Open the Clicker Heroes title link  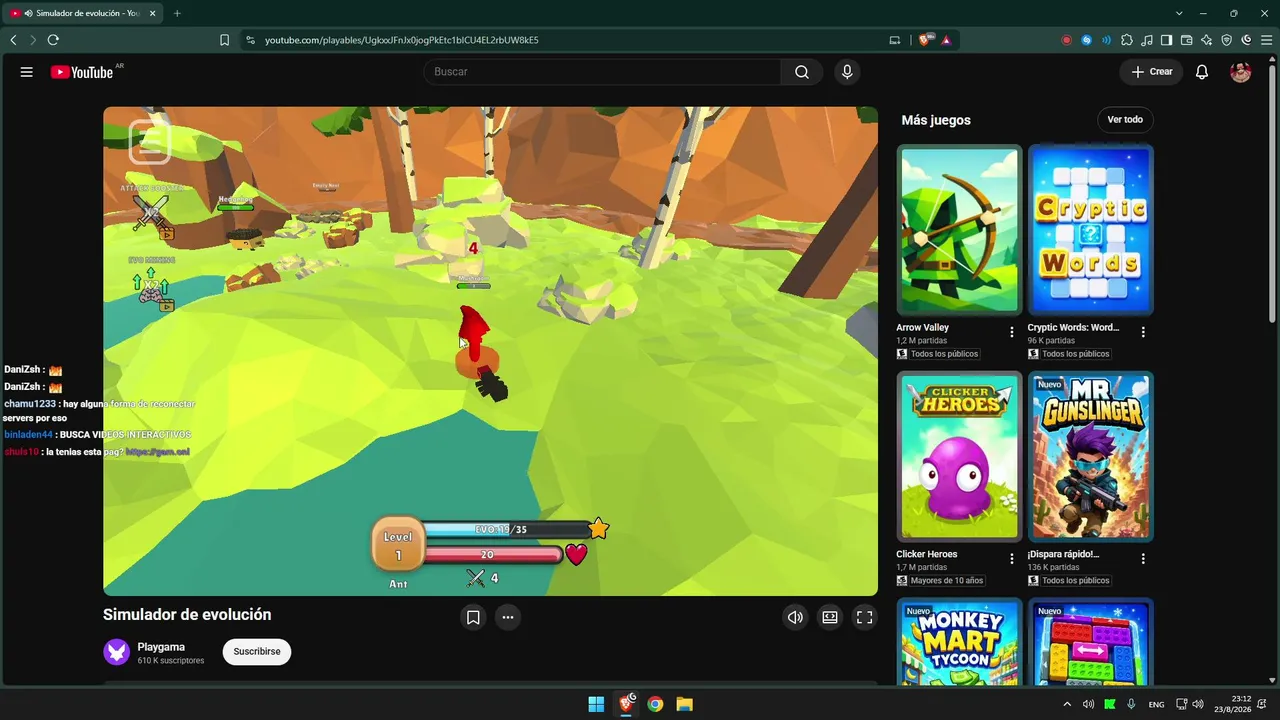click(x=927, y=554)
